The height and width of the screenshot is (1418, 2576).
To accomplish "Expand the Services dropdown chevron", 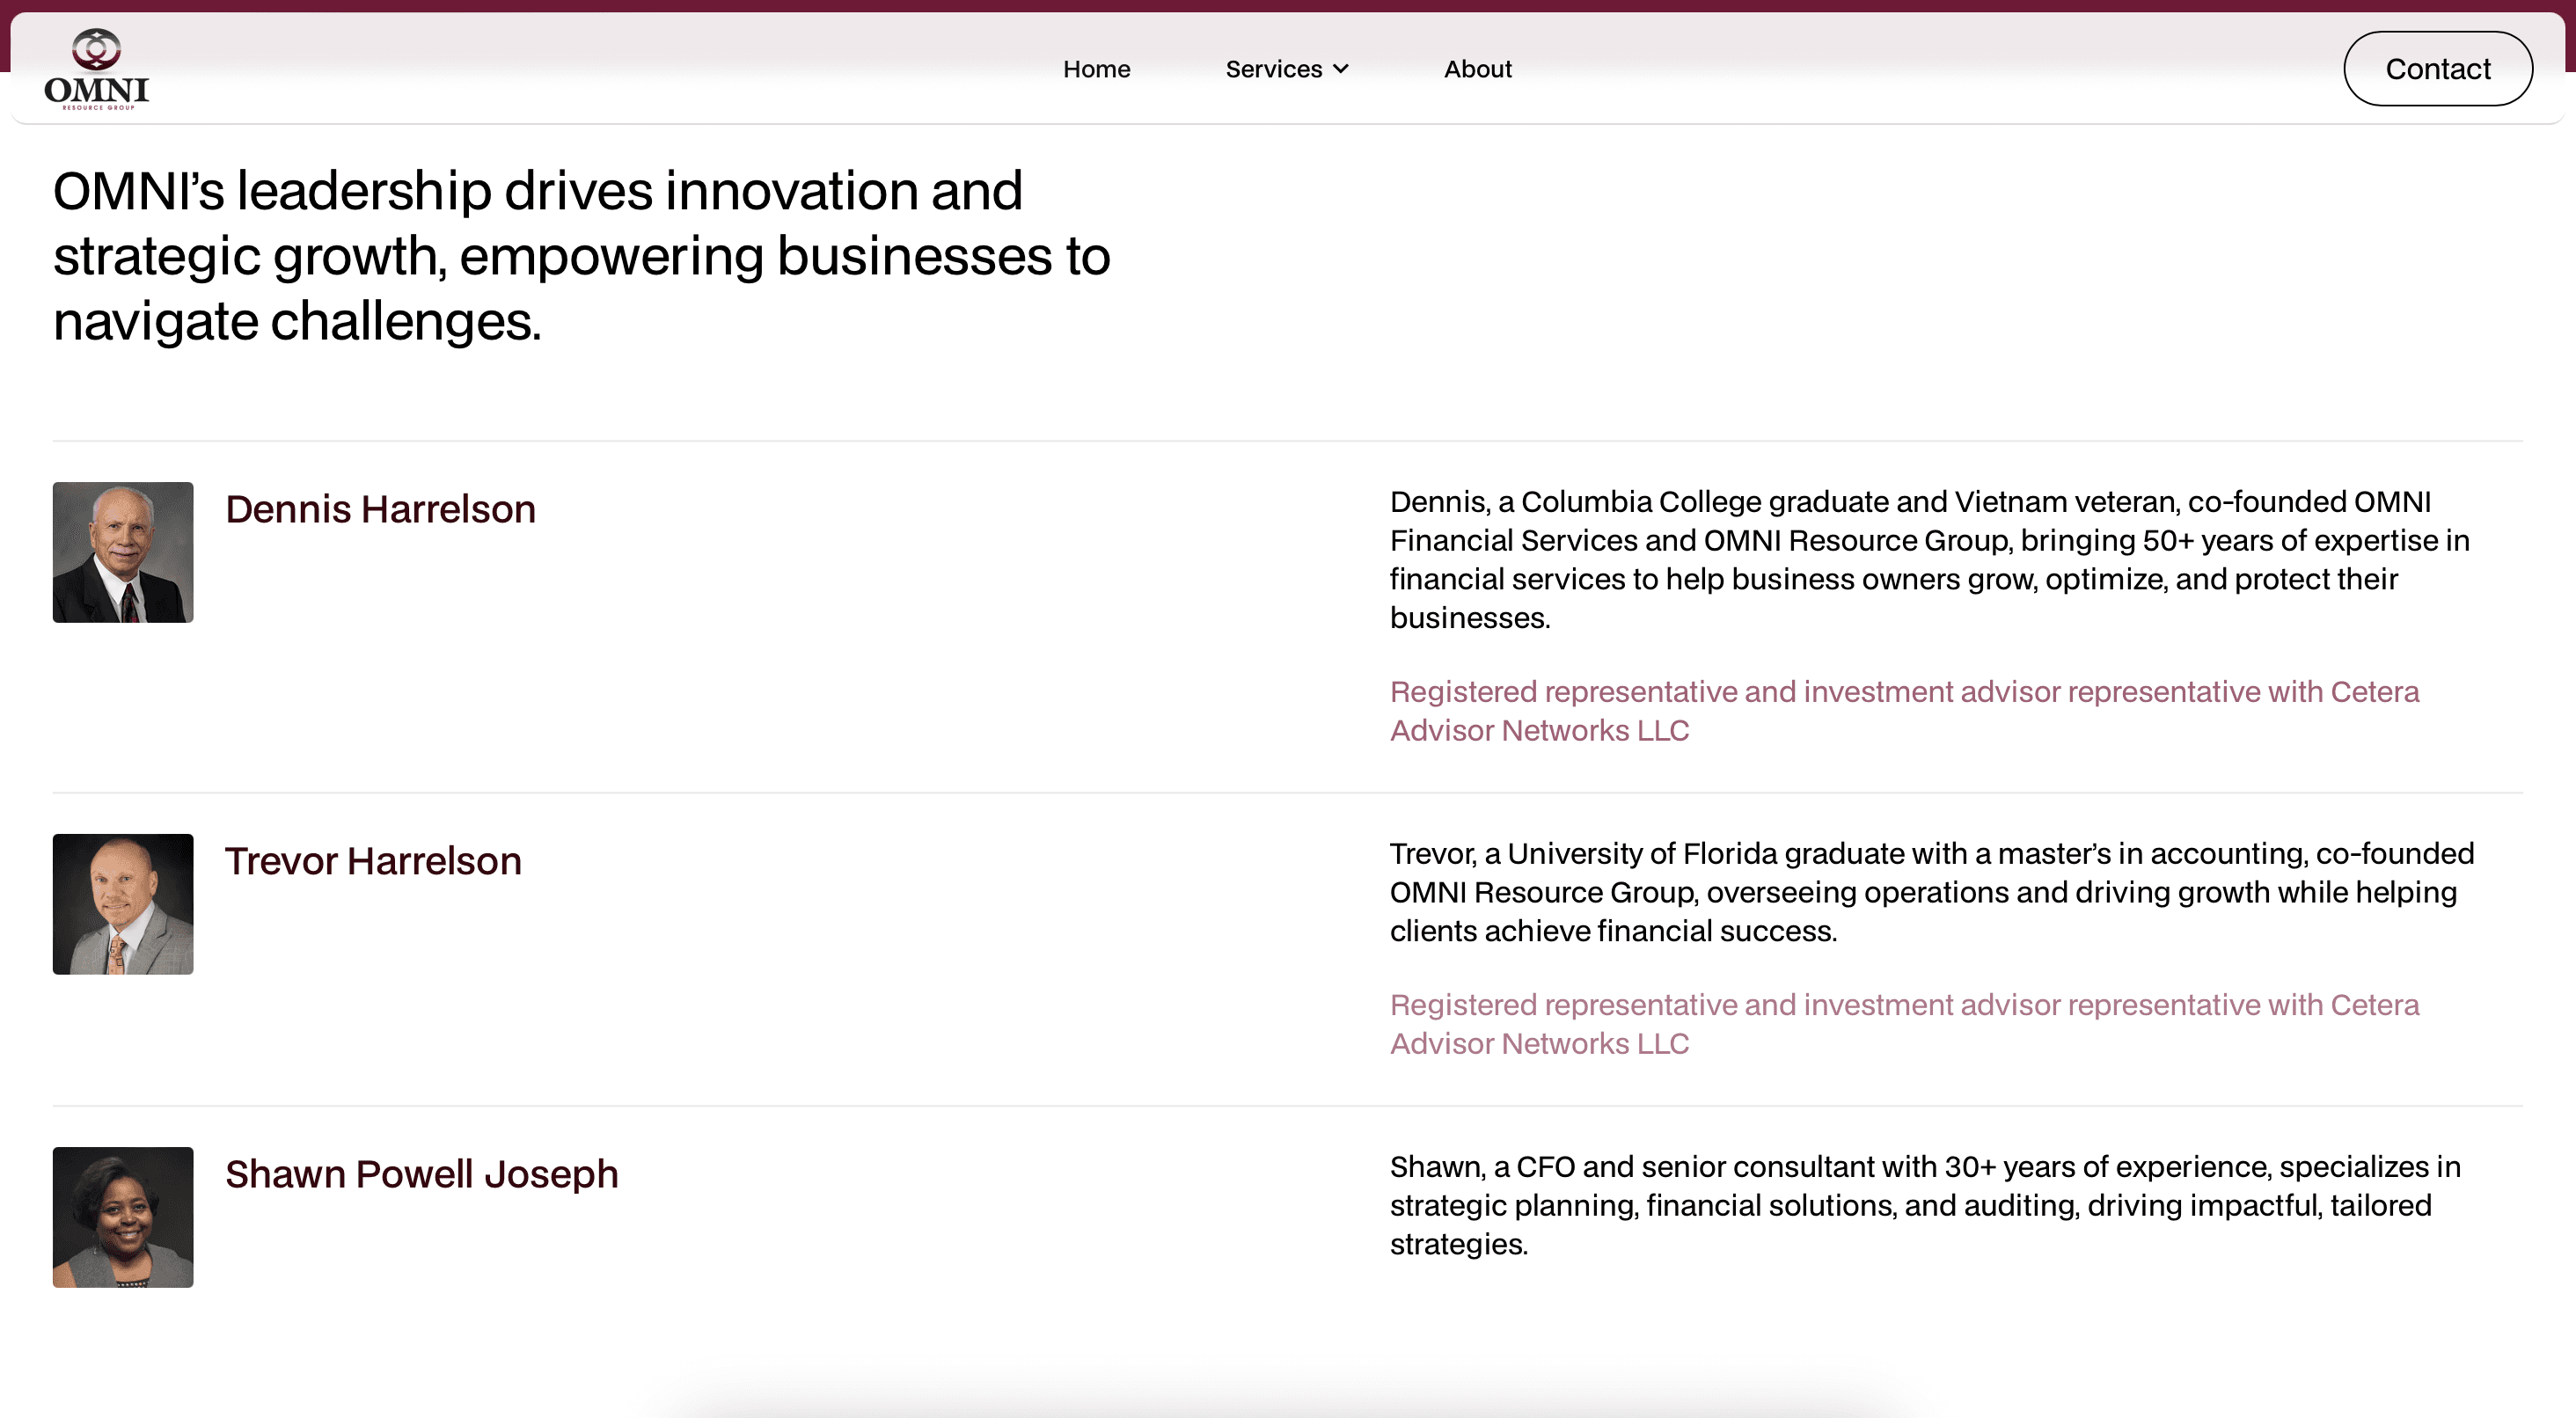I will coord(1341,69).
